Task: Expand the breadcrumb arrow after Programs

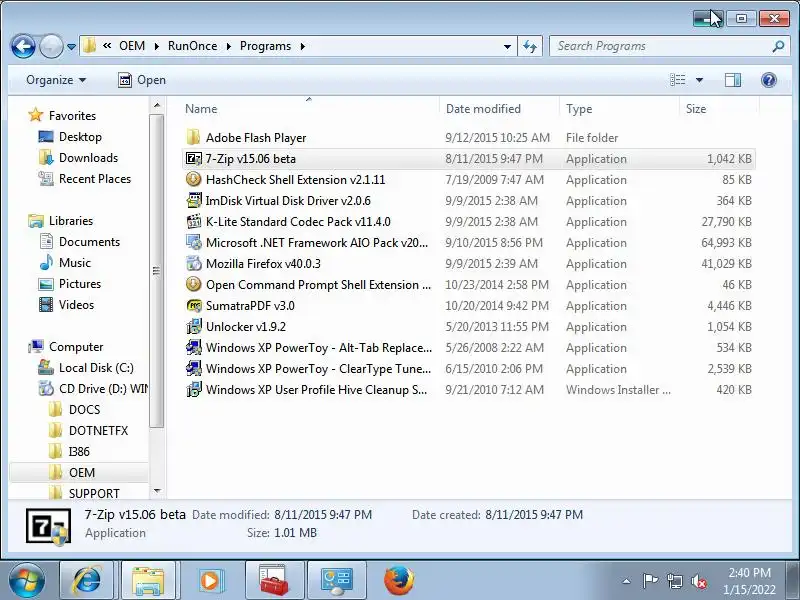Action: (303, 46)
